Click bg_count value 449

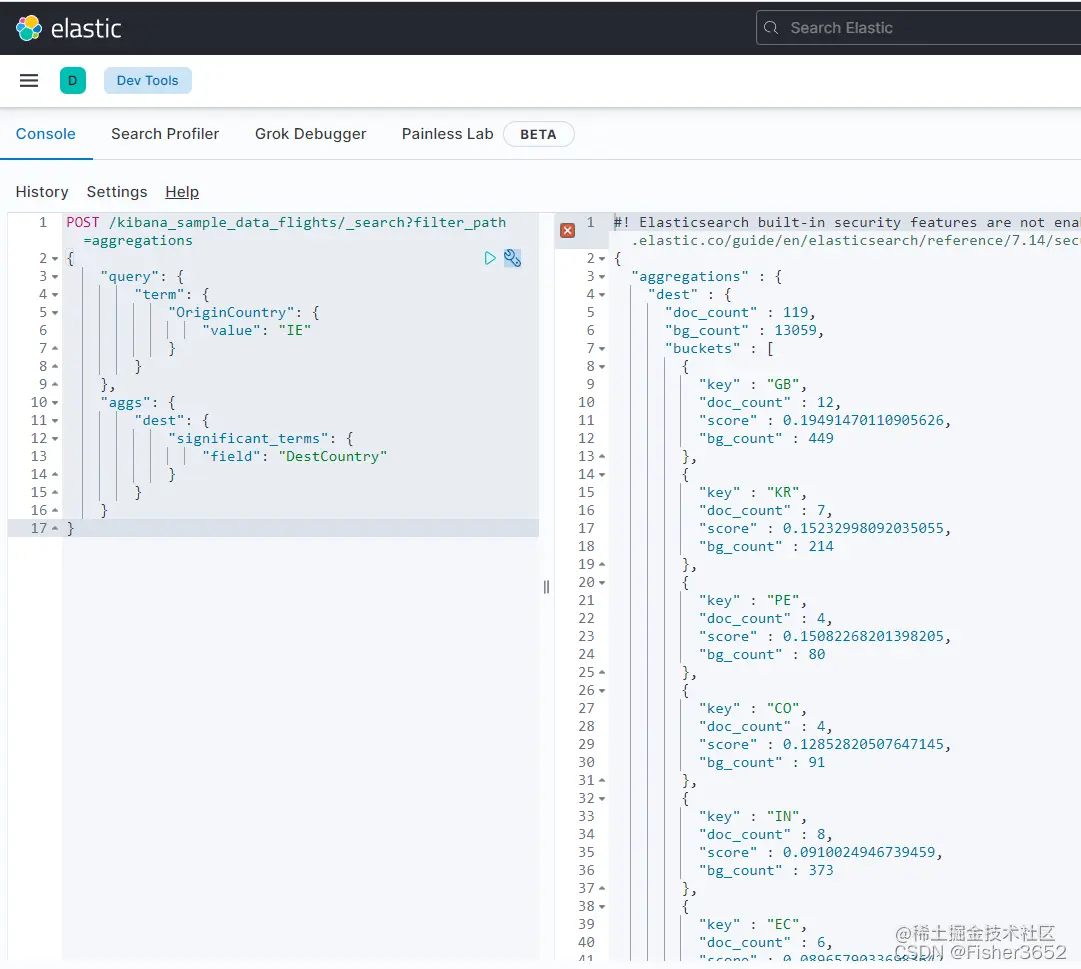(x=820, y=438)
